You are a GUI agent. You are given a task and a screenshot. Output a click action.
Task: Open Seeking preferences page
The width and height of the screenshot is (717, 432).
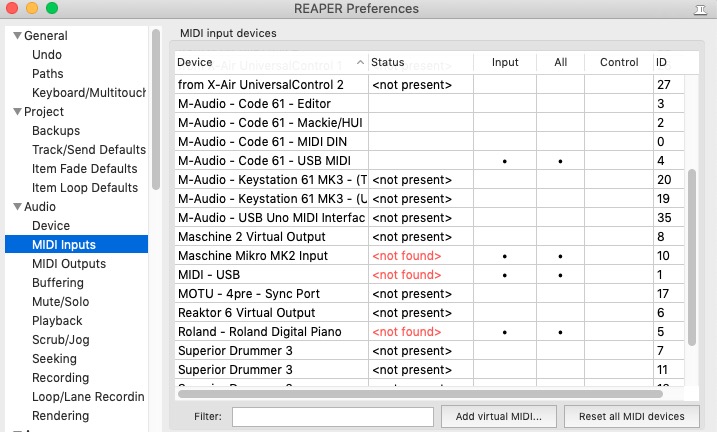54,359
